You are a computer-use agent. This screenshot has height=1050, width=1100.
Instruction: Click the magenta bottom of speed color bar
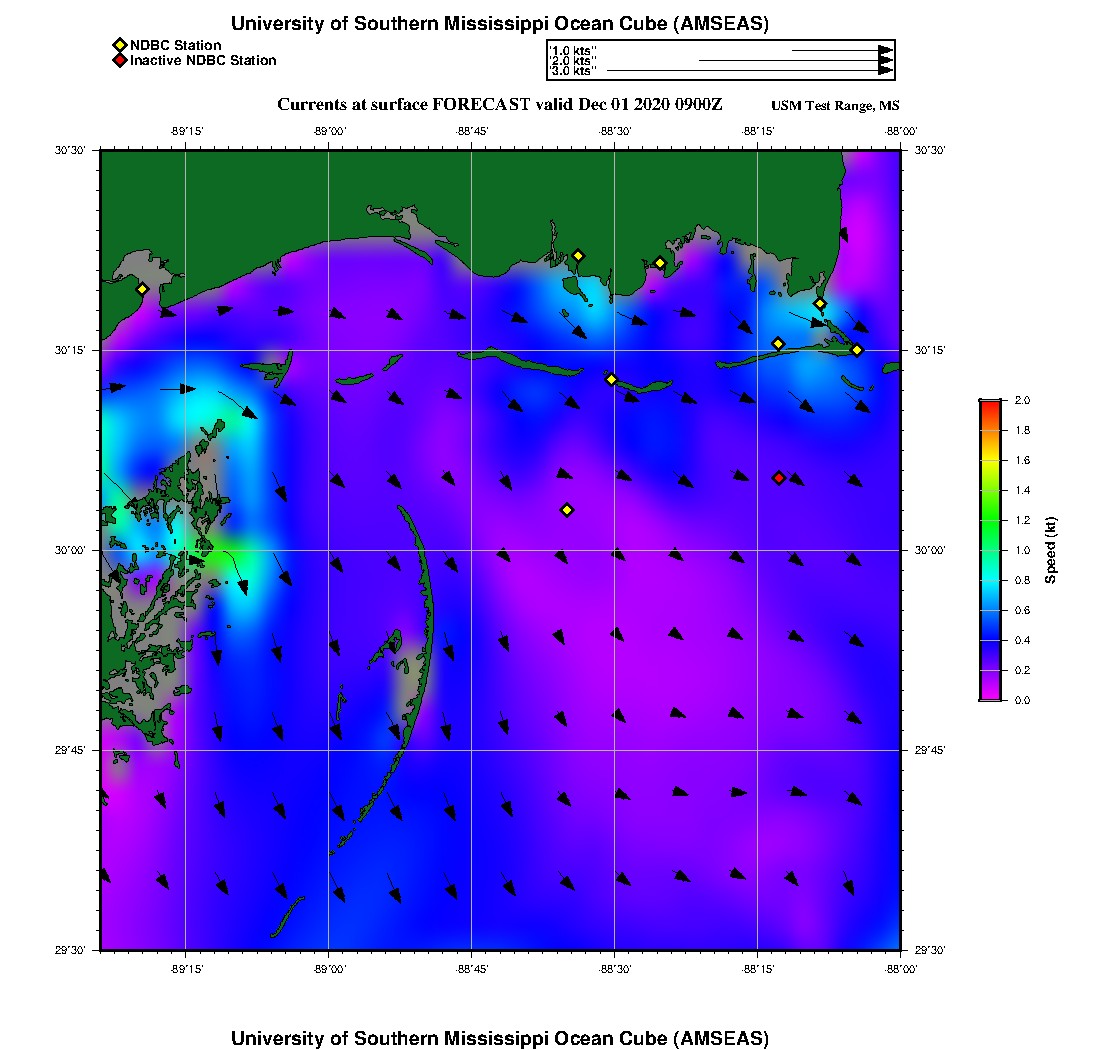989,695
